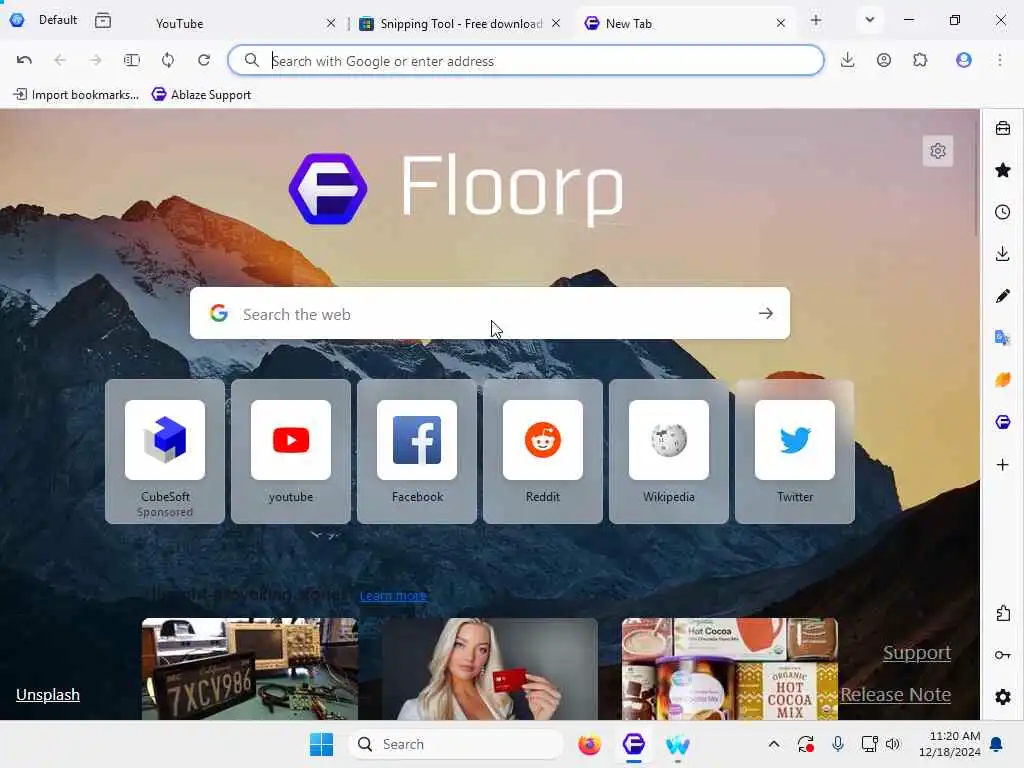Open the Facebook shortcut tile

coord(417,451)
